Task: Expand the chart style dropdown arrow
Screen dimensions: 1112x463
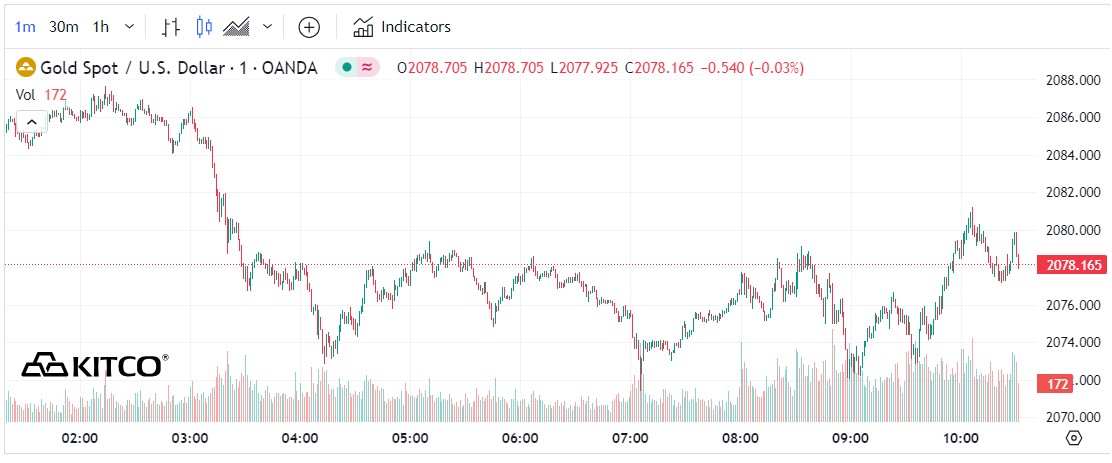Action: coord(267,27)
